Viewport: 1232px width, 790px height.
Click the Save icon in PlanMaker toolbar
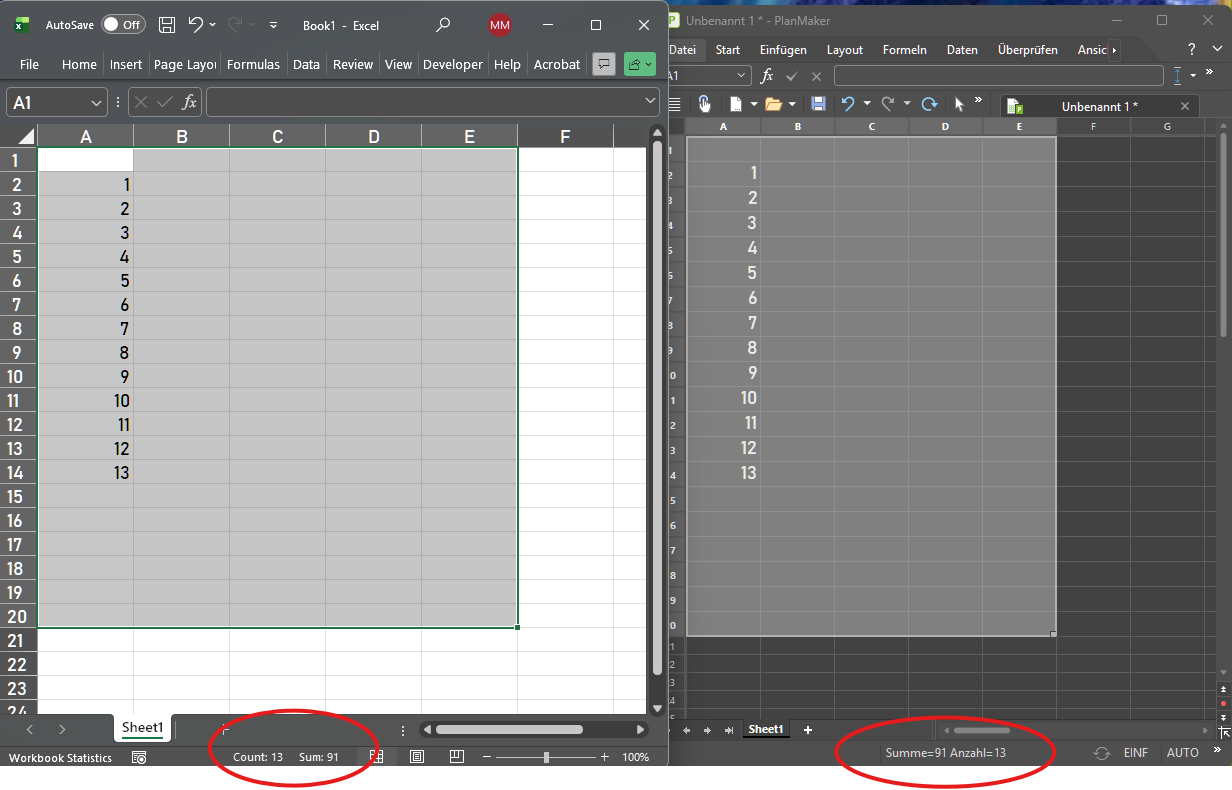click(x=819, y=103)
